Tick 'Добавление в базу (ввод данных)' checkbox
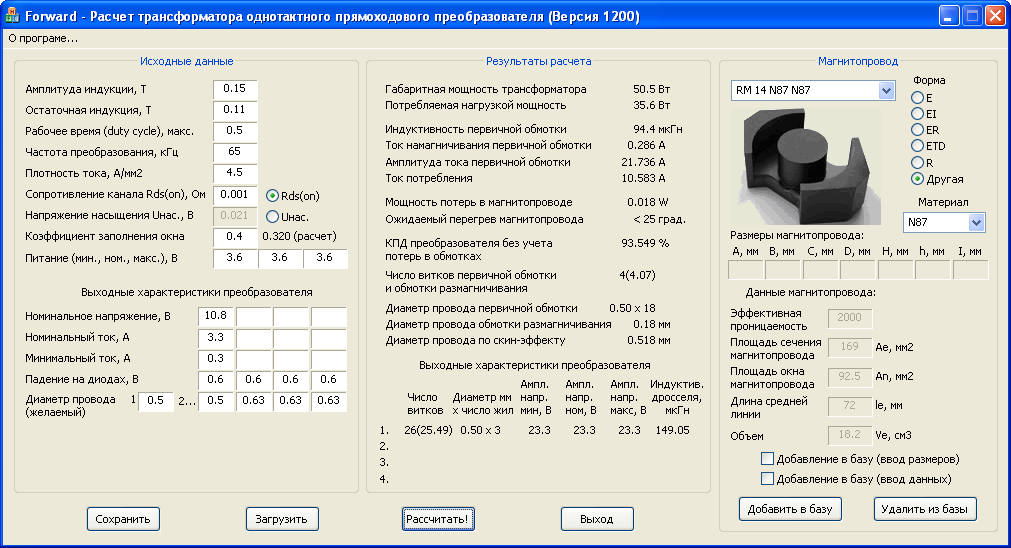The width and height of the screenshot is (1011, 548). pos(767,479)
